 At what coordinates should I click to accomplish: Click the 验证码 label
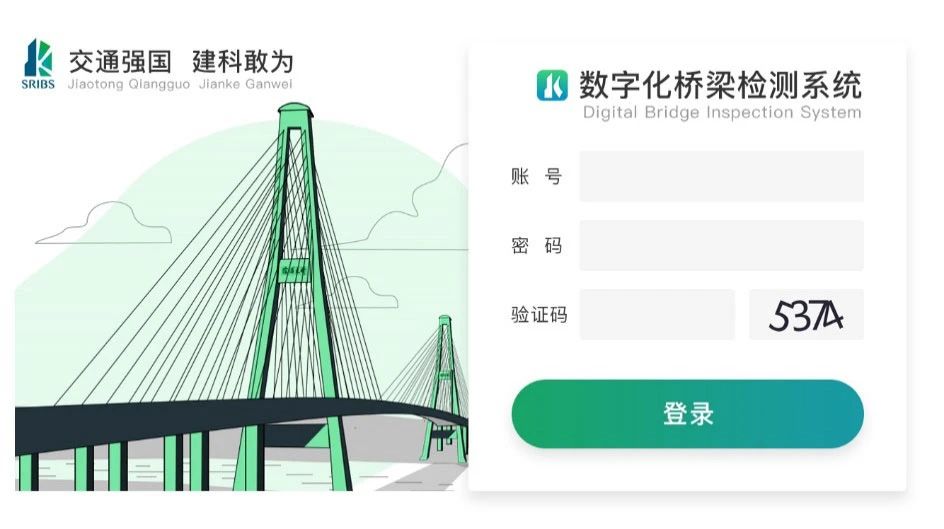point(539,315)
